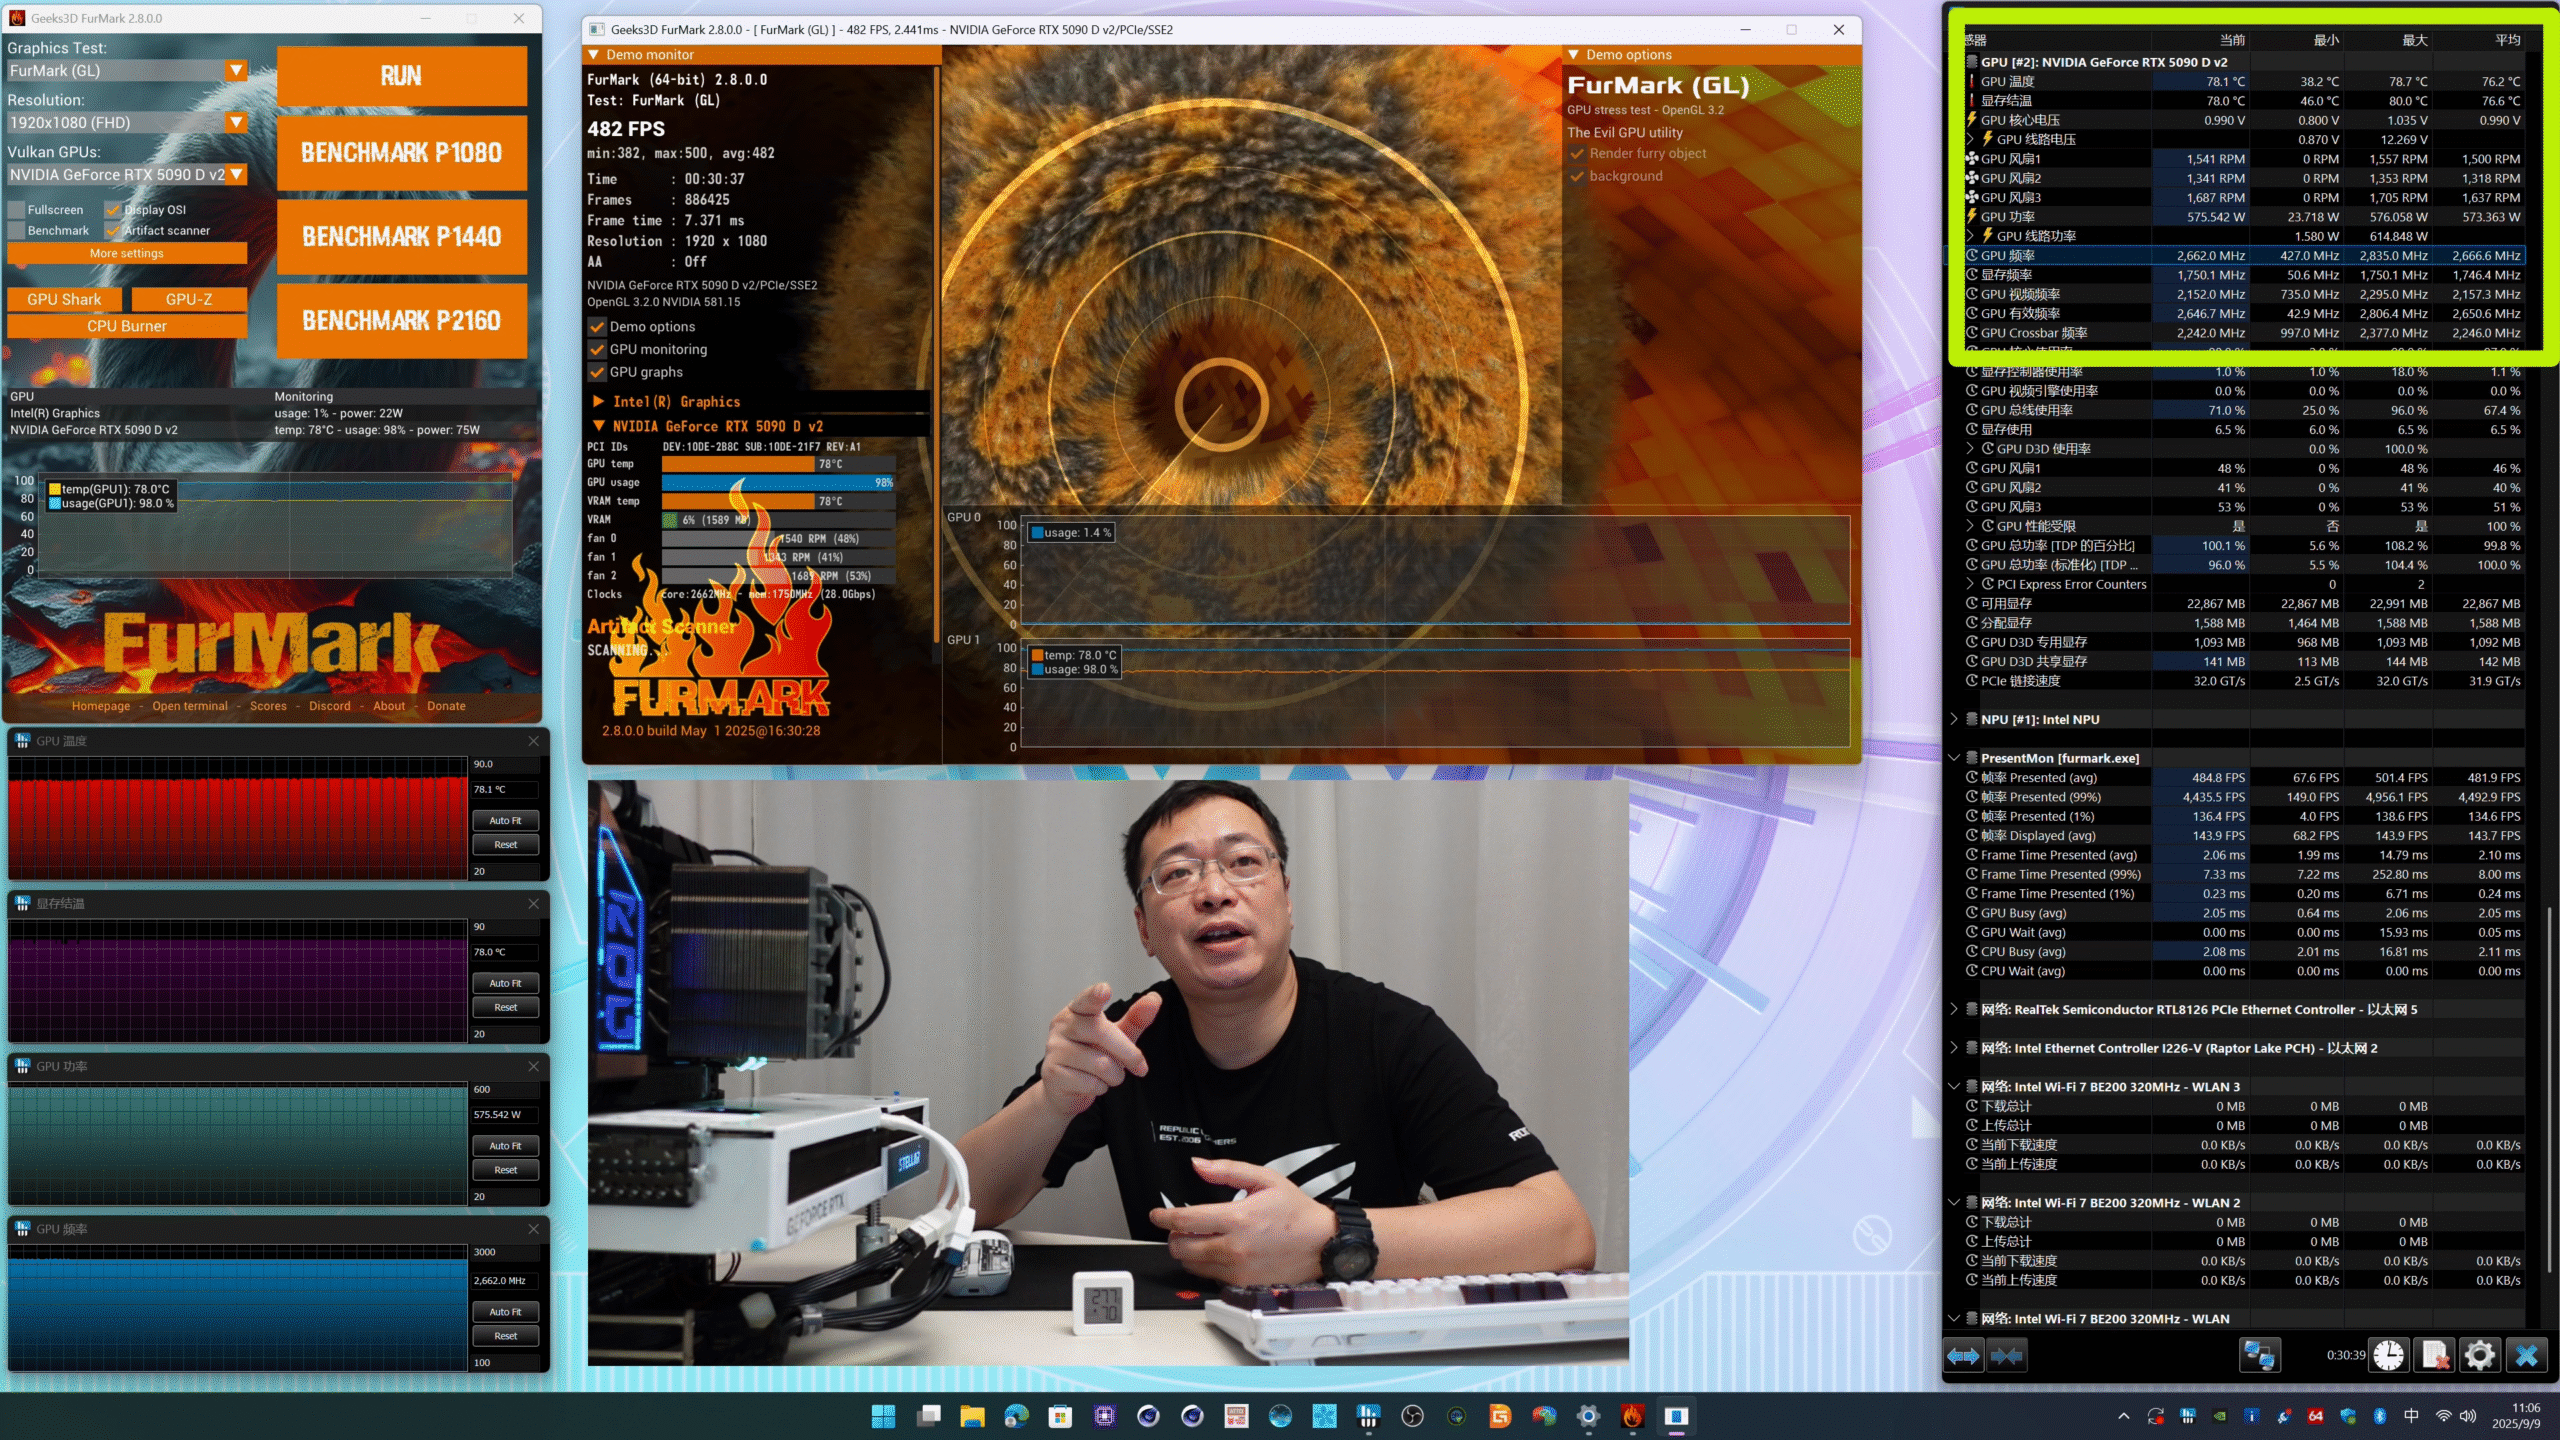
Task: Click the volume speaker tray icon
Action: (x=2468, y=1416)
